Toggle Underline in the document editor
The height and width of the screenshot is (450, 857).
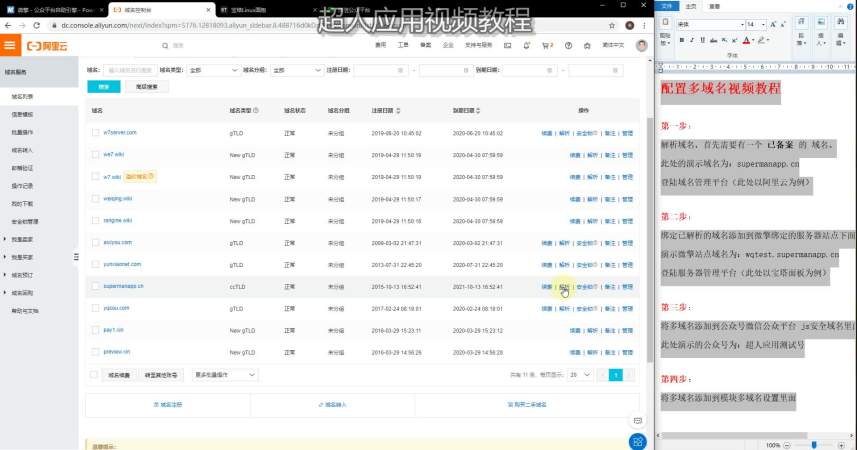coord(702,40)
